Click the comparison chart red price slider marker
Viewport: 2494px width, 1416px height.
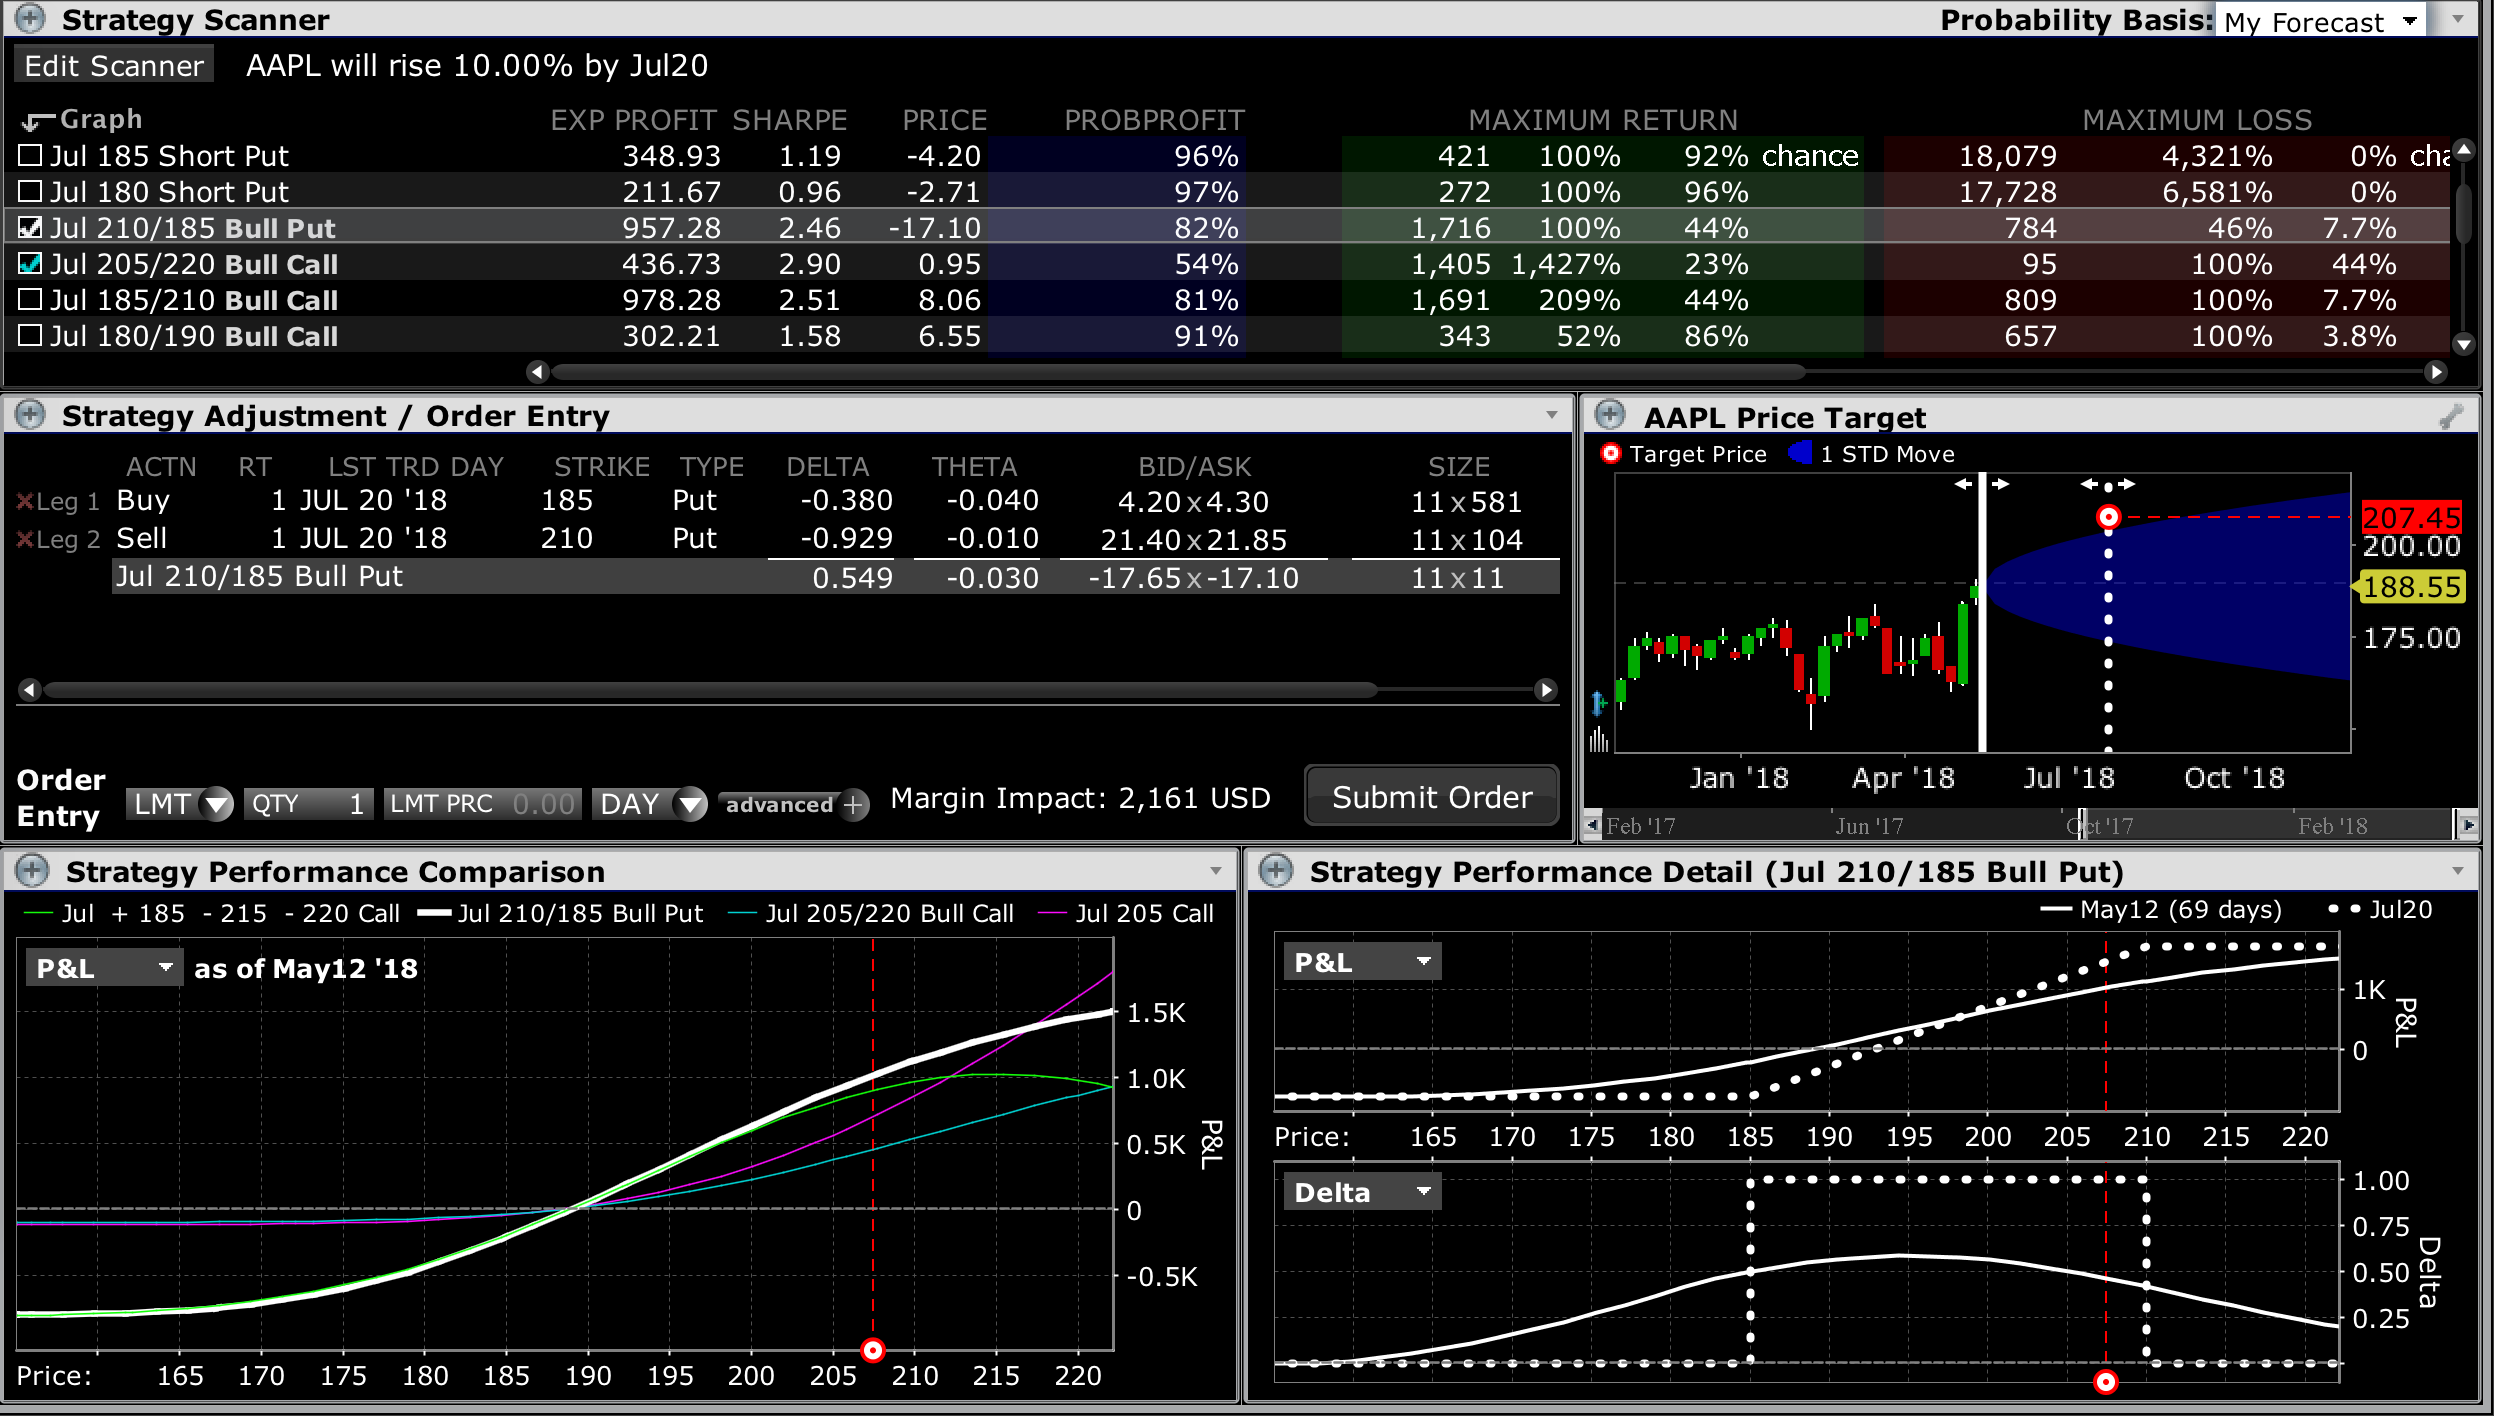coord(873,1351)
